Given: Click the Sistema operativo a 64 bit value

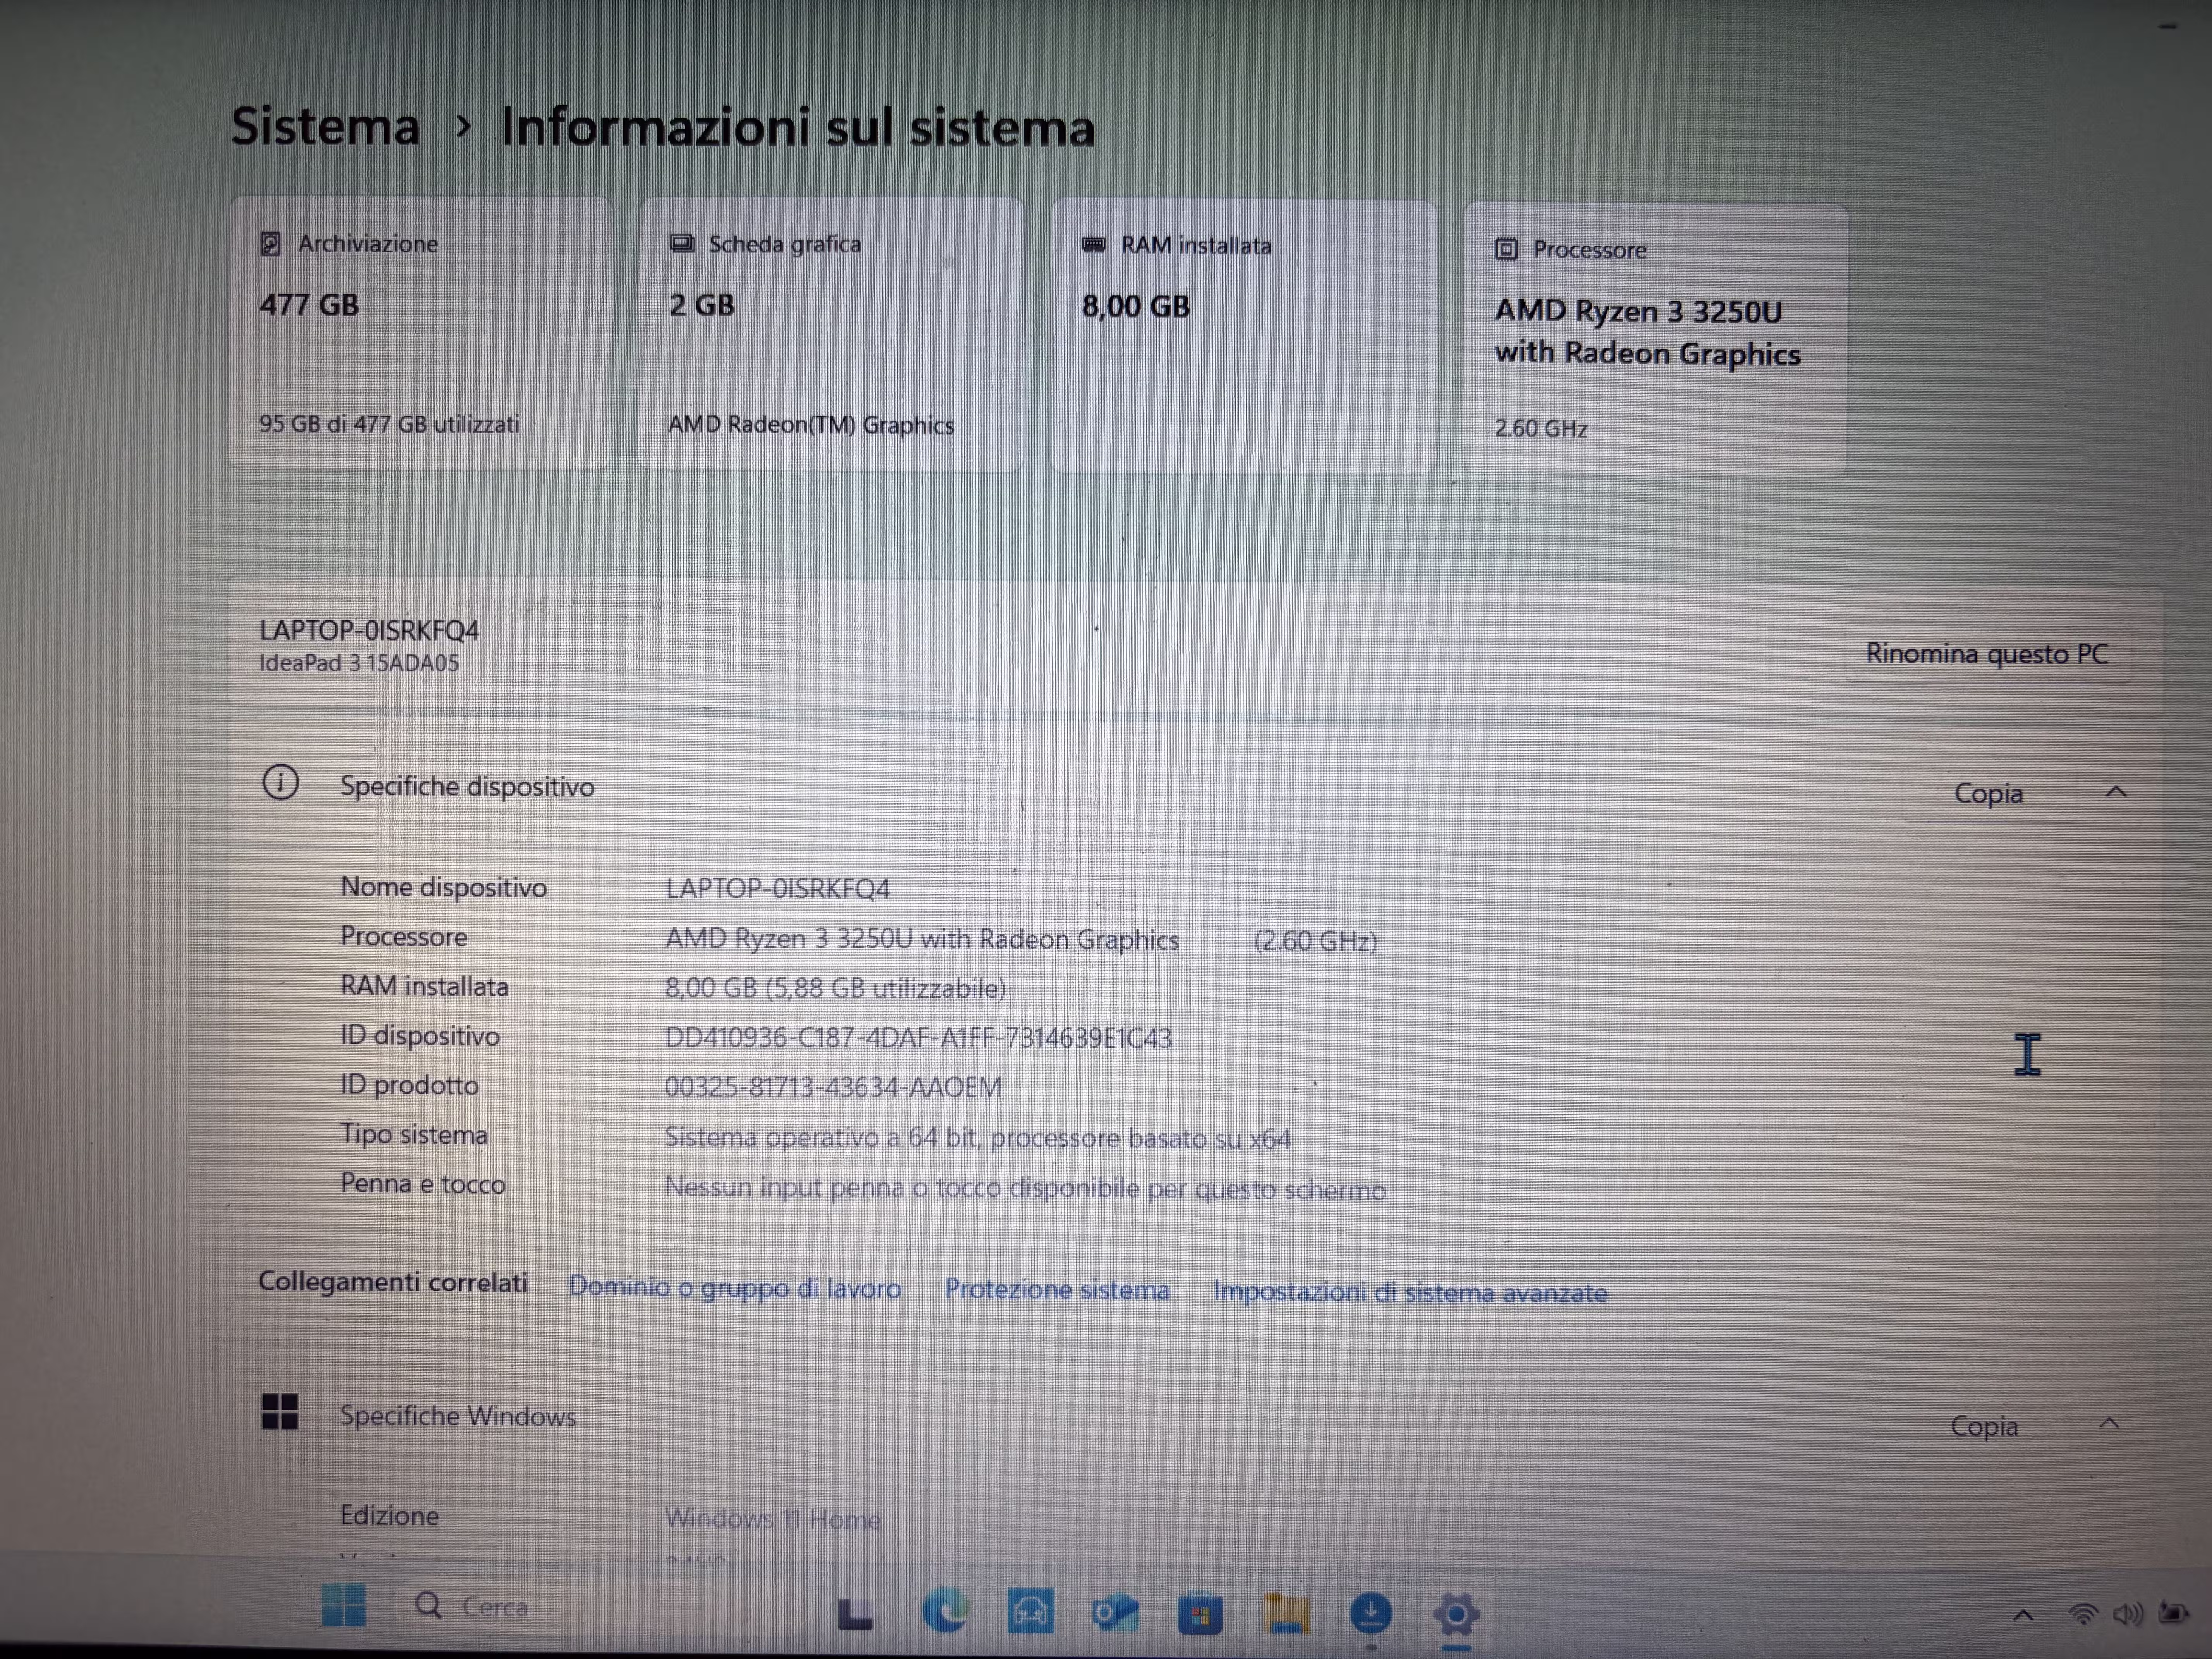Looking at the screenshot, I should [977, 1138].
